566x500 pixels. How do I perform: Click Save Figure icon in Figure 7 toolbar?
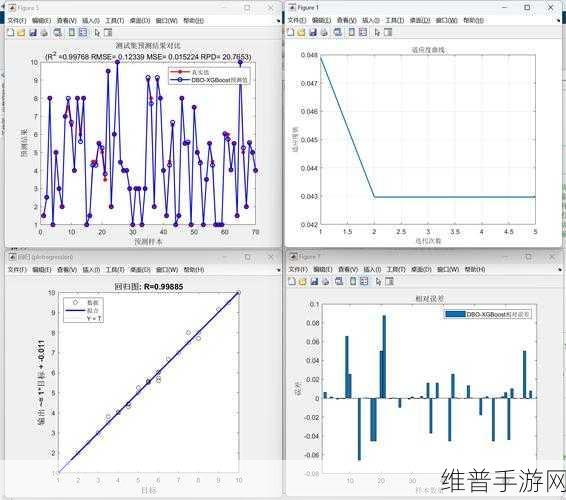[314, 282]
